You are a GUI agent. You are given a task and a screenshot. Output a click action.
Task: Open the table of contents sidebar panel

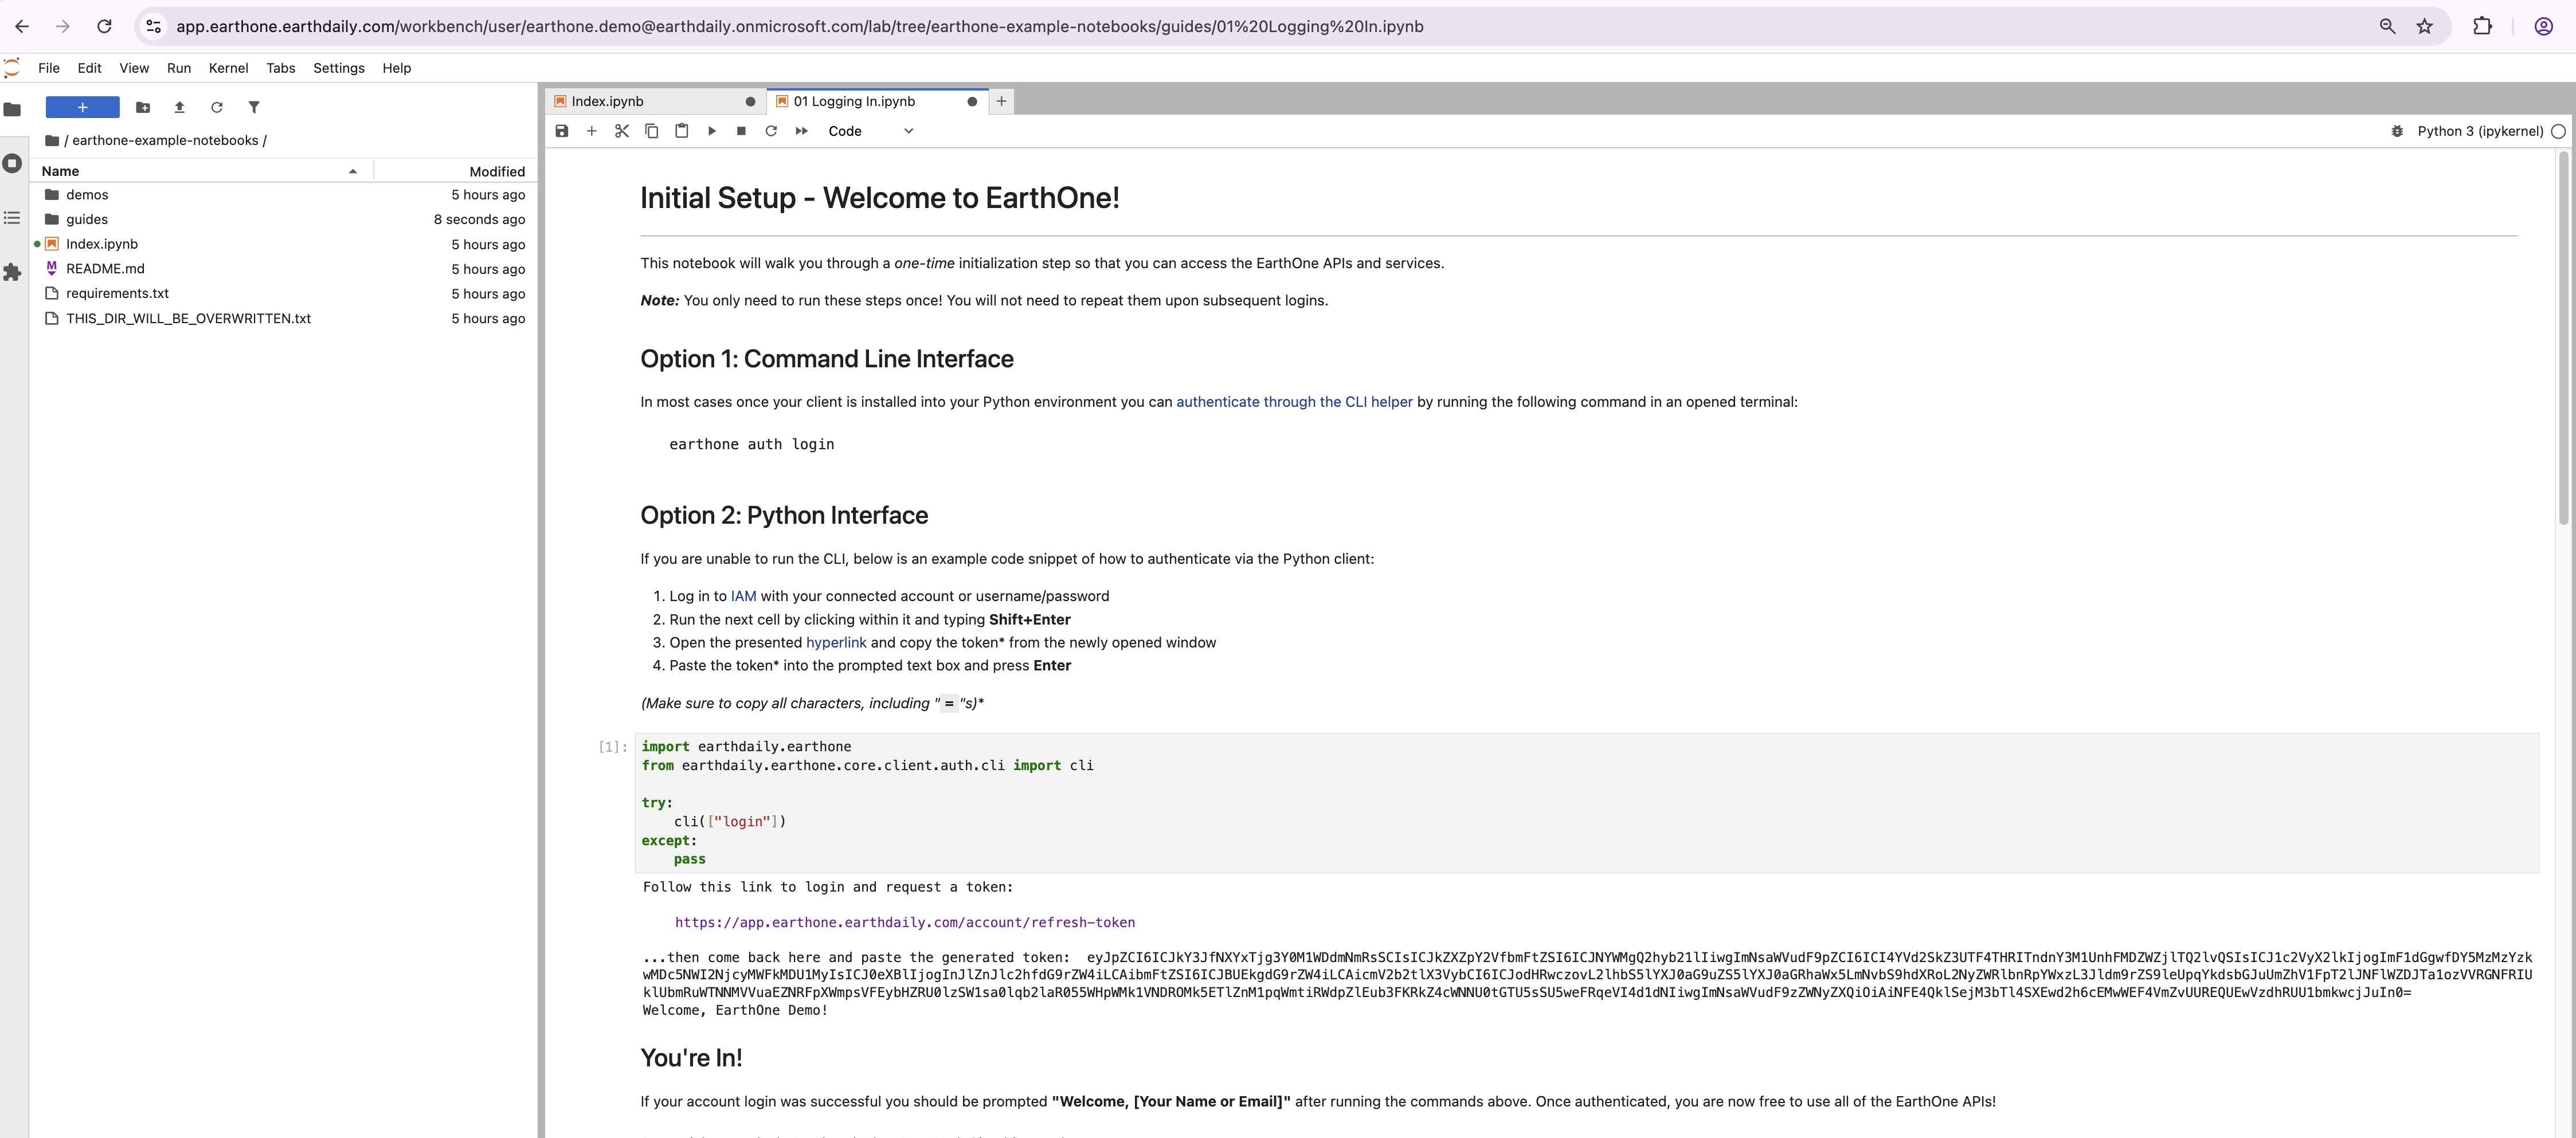click(x=12, y=217)
